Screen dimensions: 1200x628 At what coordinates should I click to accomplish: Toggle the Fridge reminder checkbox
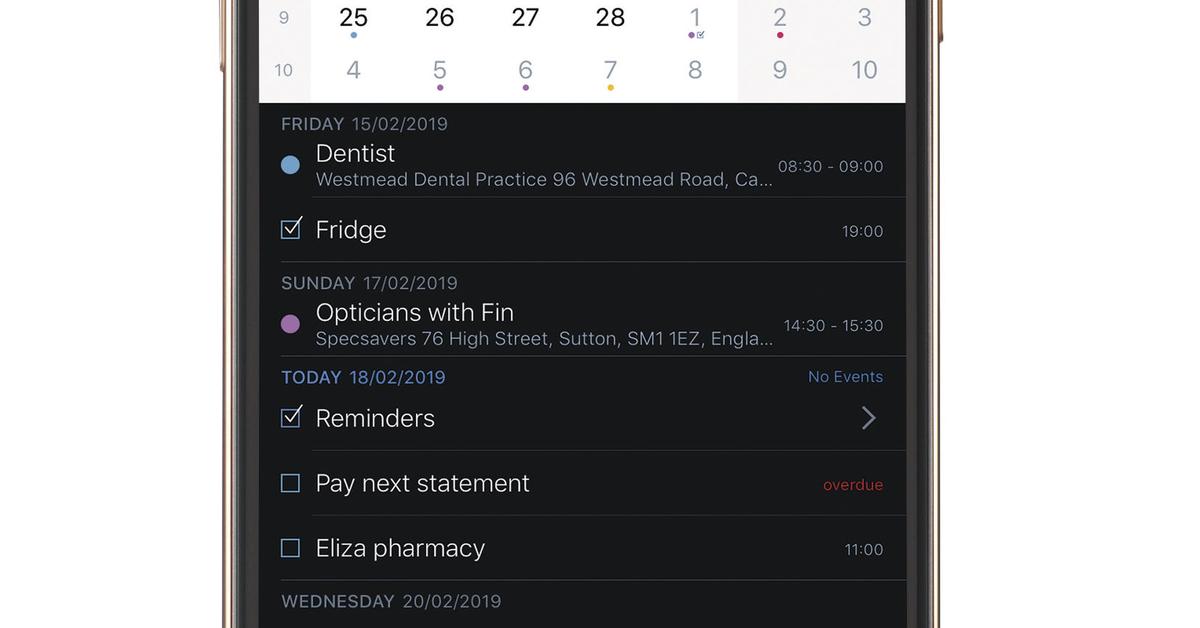(x=291, y=229)
